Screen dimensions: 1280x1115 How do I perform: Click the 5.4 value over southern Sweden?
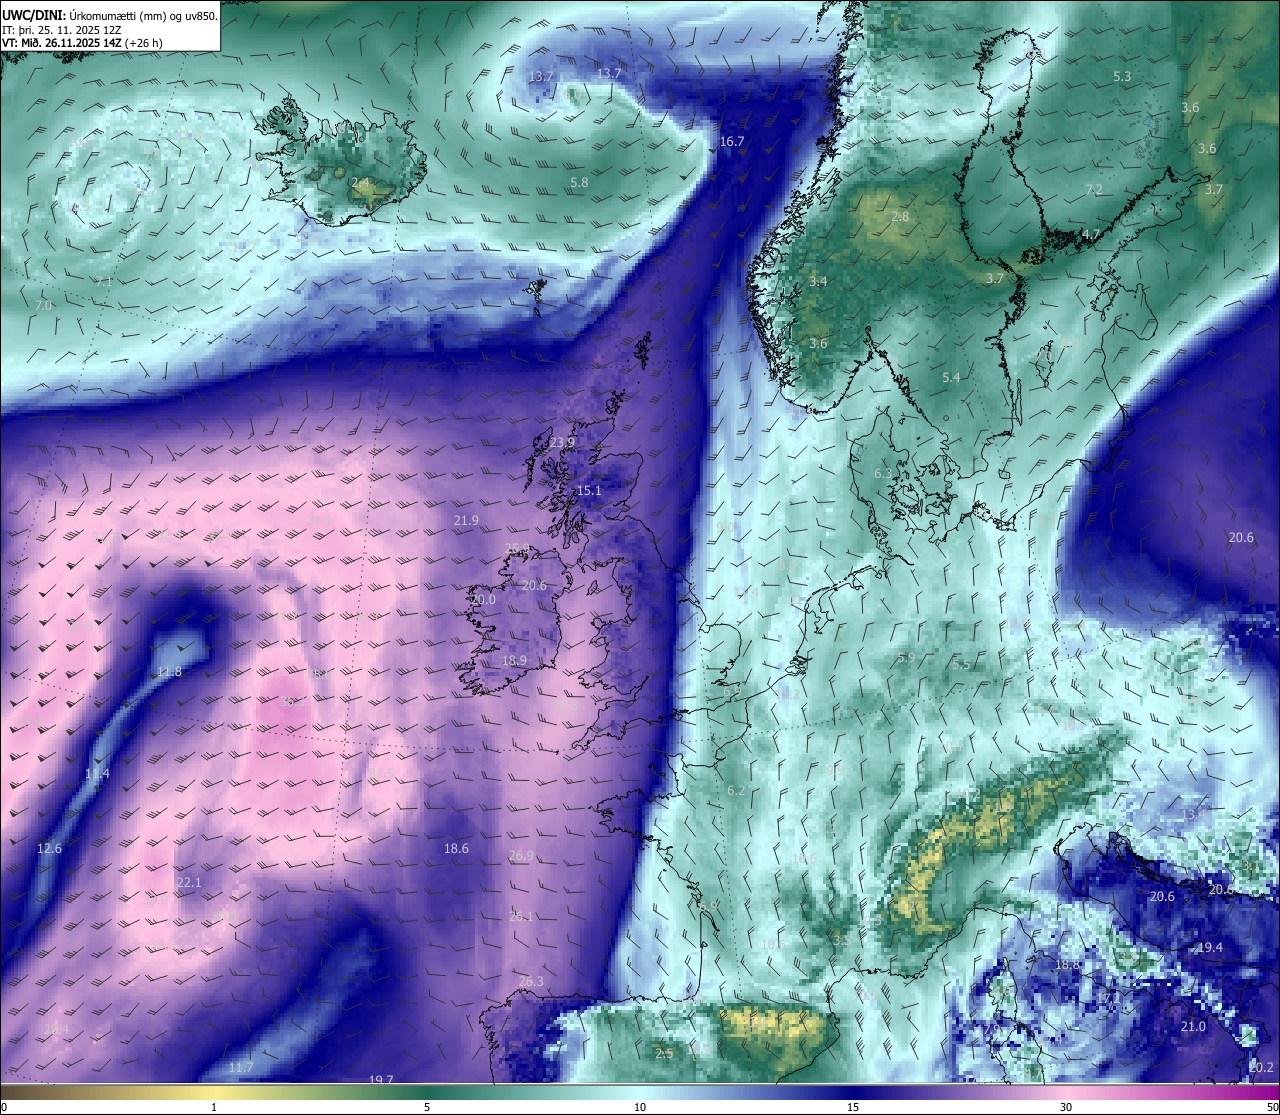point(951,378)
